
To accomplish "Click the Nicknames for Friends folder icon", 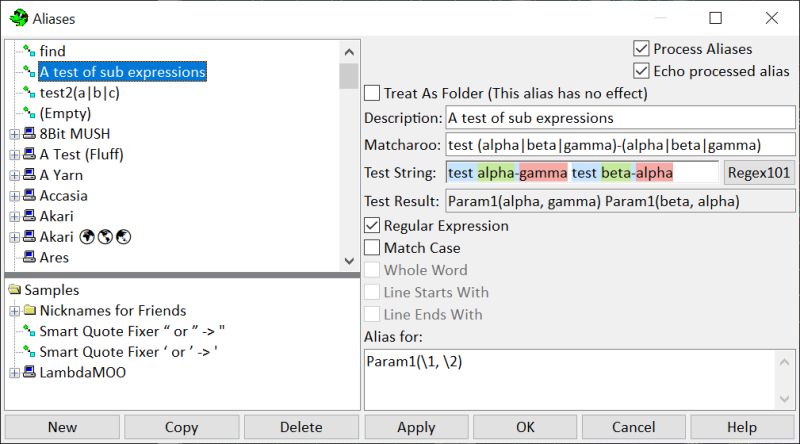I will pos(30,310).
